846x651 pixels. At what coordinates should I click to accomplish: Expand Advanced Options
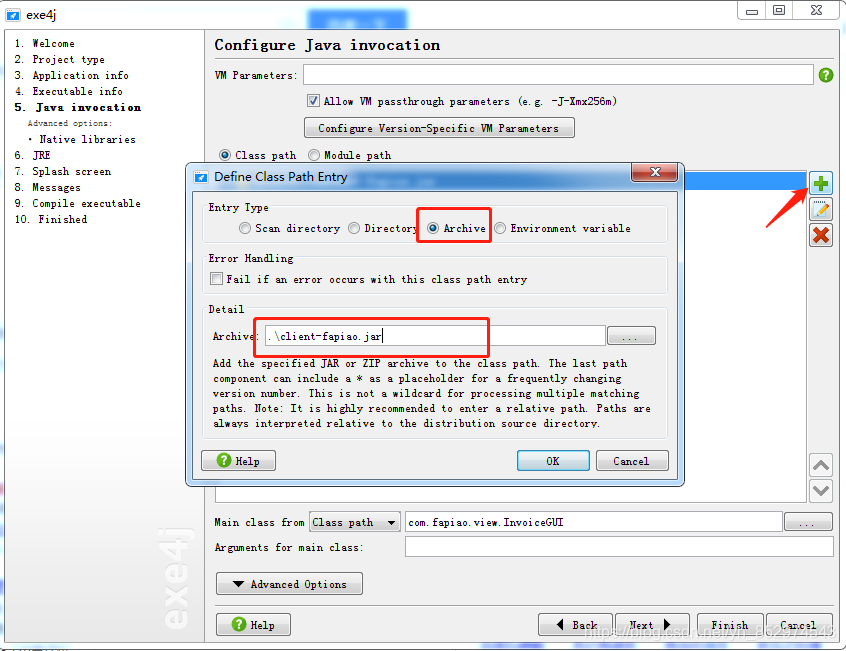click(289, 584)
